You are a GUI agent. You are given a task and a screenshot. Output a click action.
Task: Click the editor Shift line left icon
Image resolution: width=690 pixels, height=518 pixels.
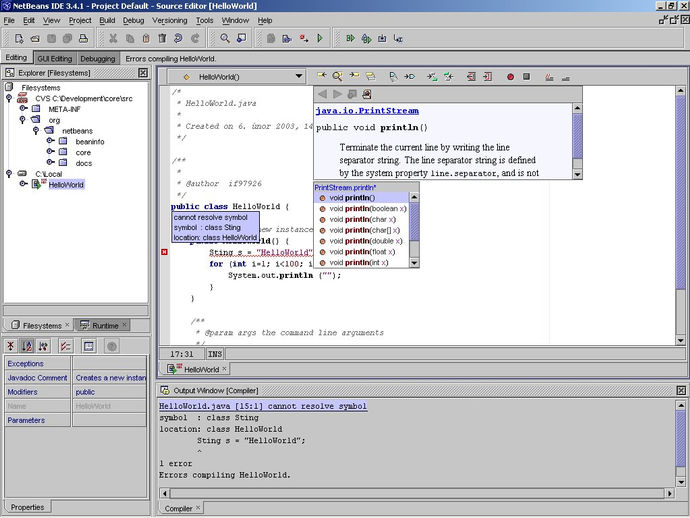click(x=471, y=77)
